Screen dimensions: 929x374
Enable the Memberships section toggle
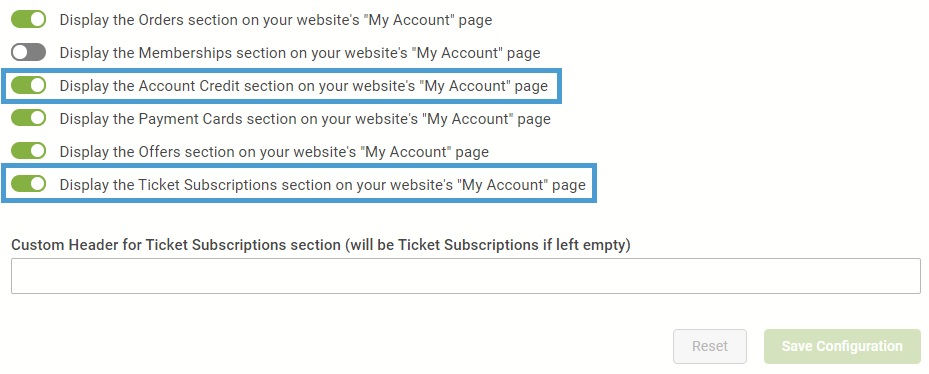[28, 53]
